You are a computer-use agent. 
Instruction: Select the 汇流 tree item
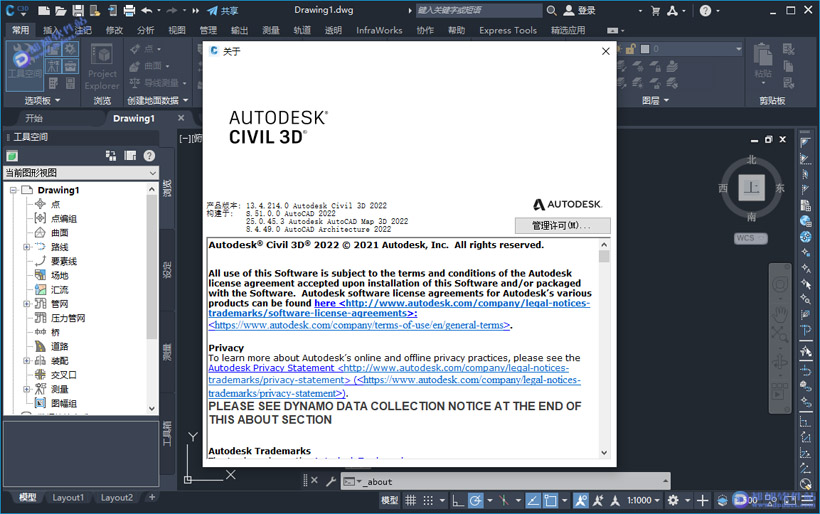tap(60, 290)
